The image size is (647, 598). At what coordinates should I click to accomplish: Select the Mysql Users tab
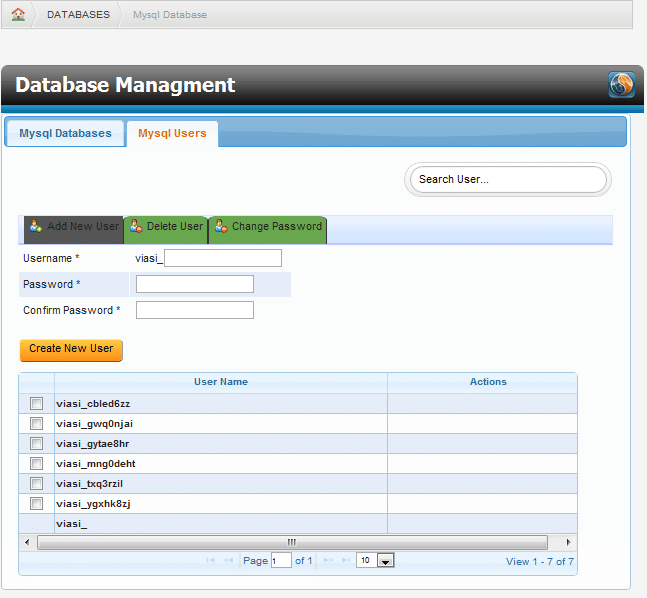pos(172,133)
